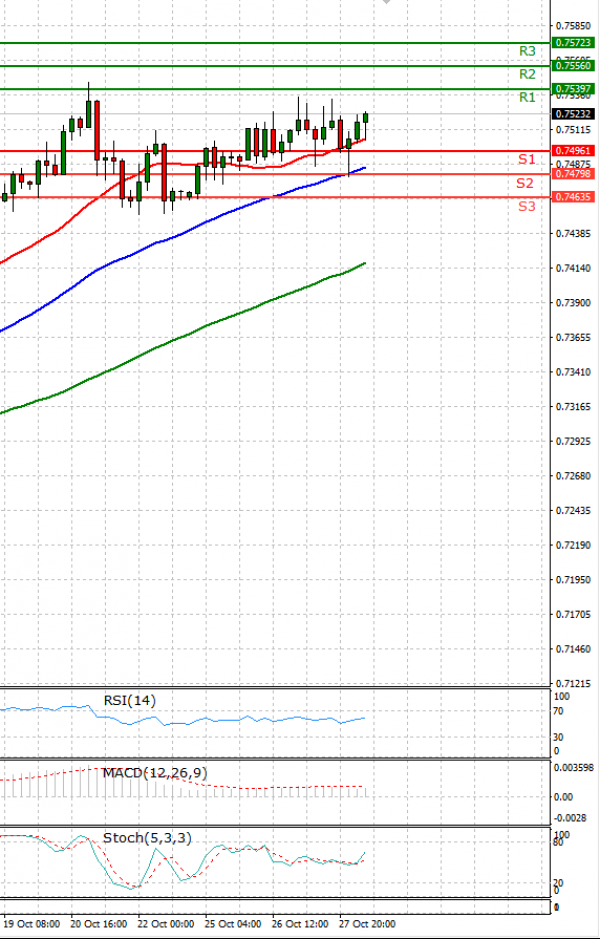600x939 pixels.
Task: Click the 19 Oct 08:00 time label
Action: pos(32,924)
